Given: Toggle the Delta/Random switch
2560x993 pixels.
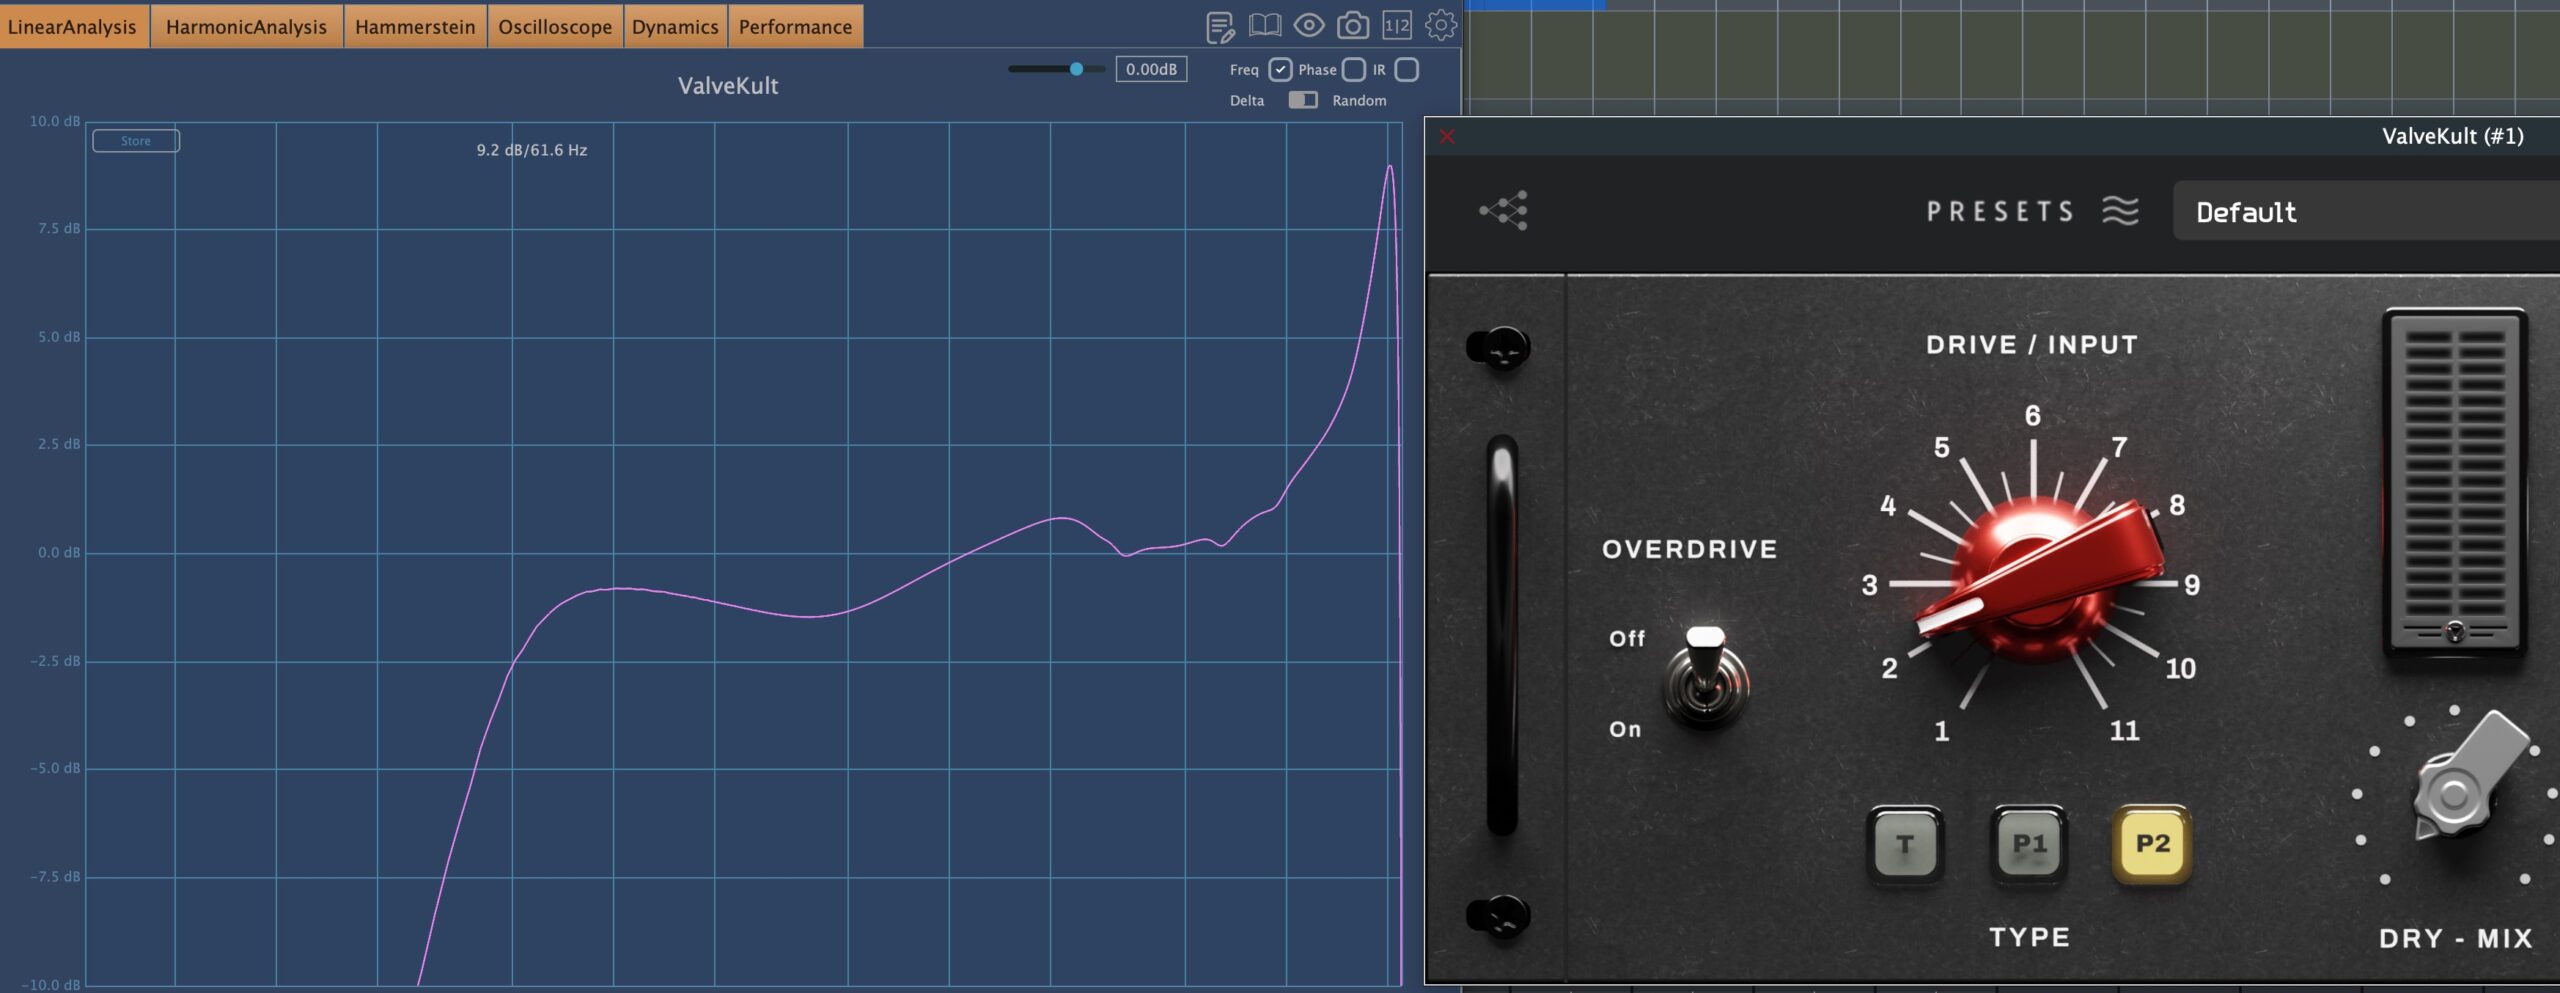Looking at the screenshot, I should pyautogui.click(x=1302, y=100).
